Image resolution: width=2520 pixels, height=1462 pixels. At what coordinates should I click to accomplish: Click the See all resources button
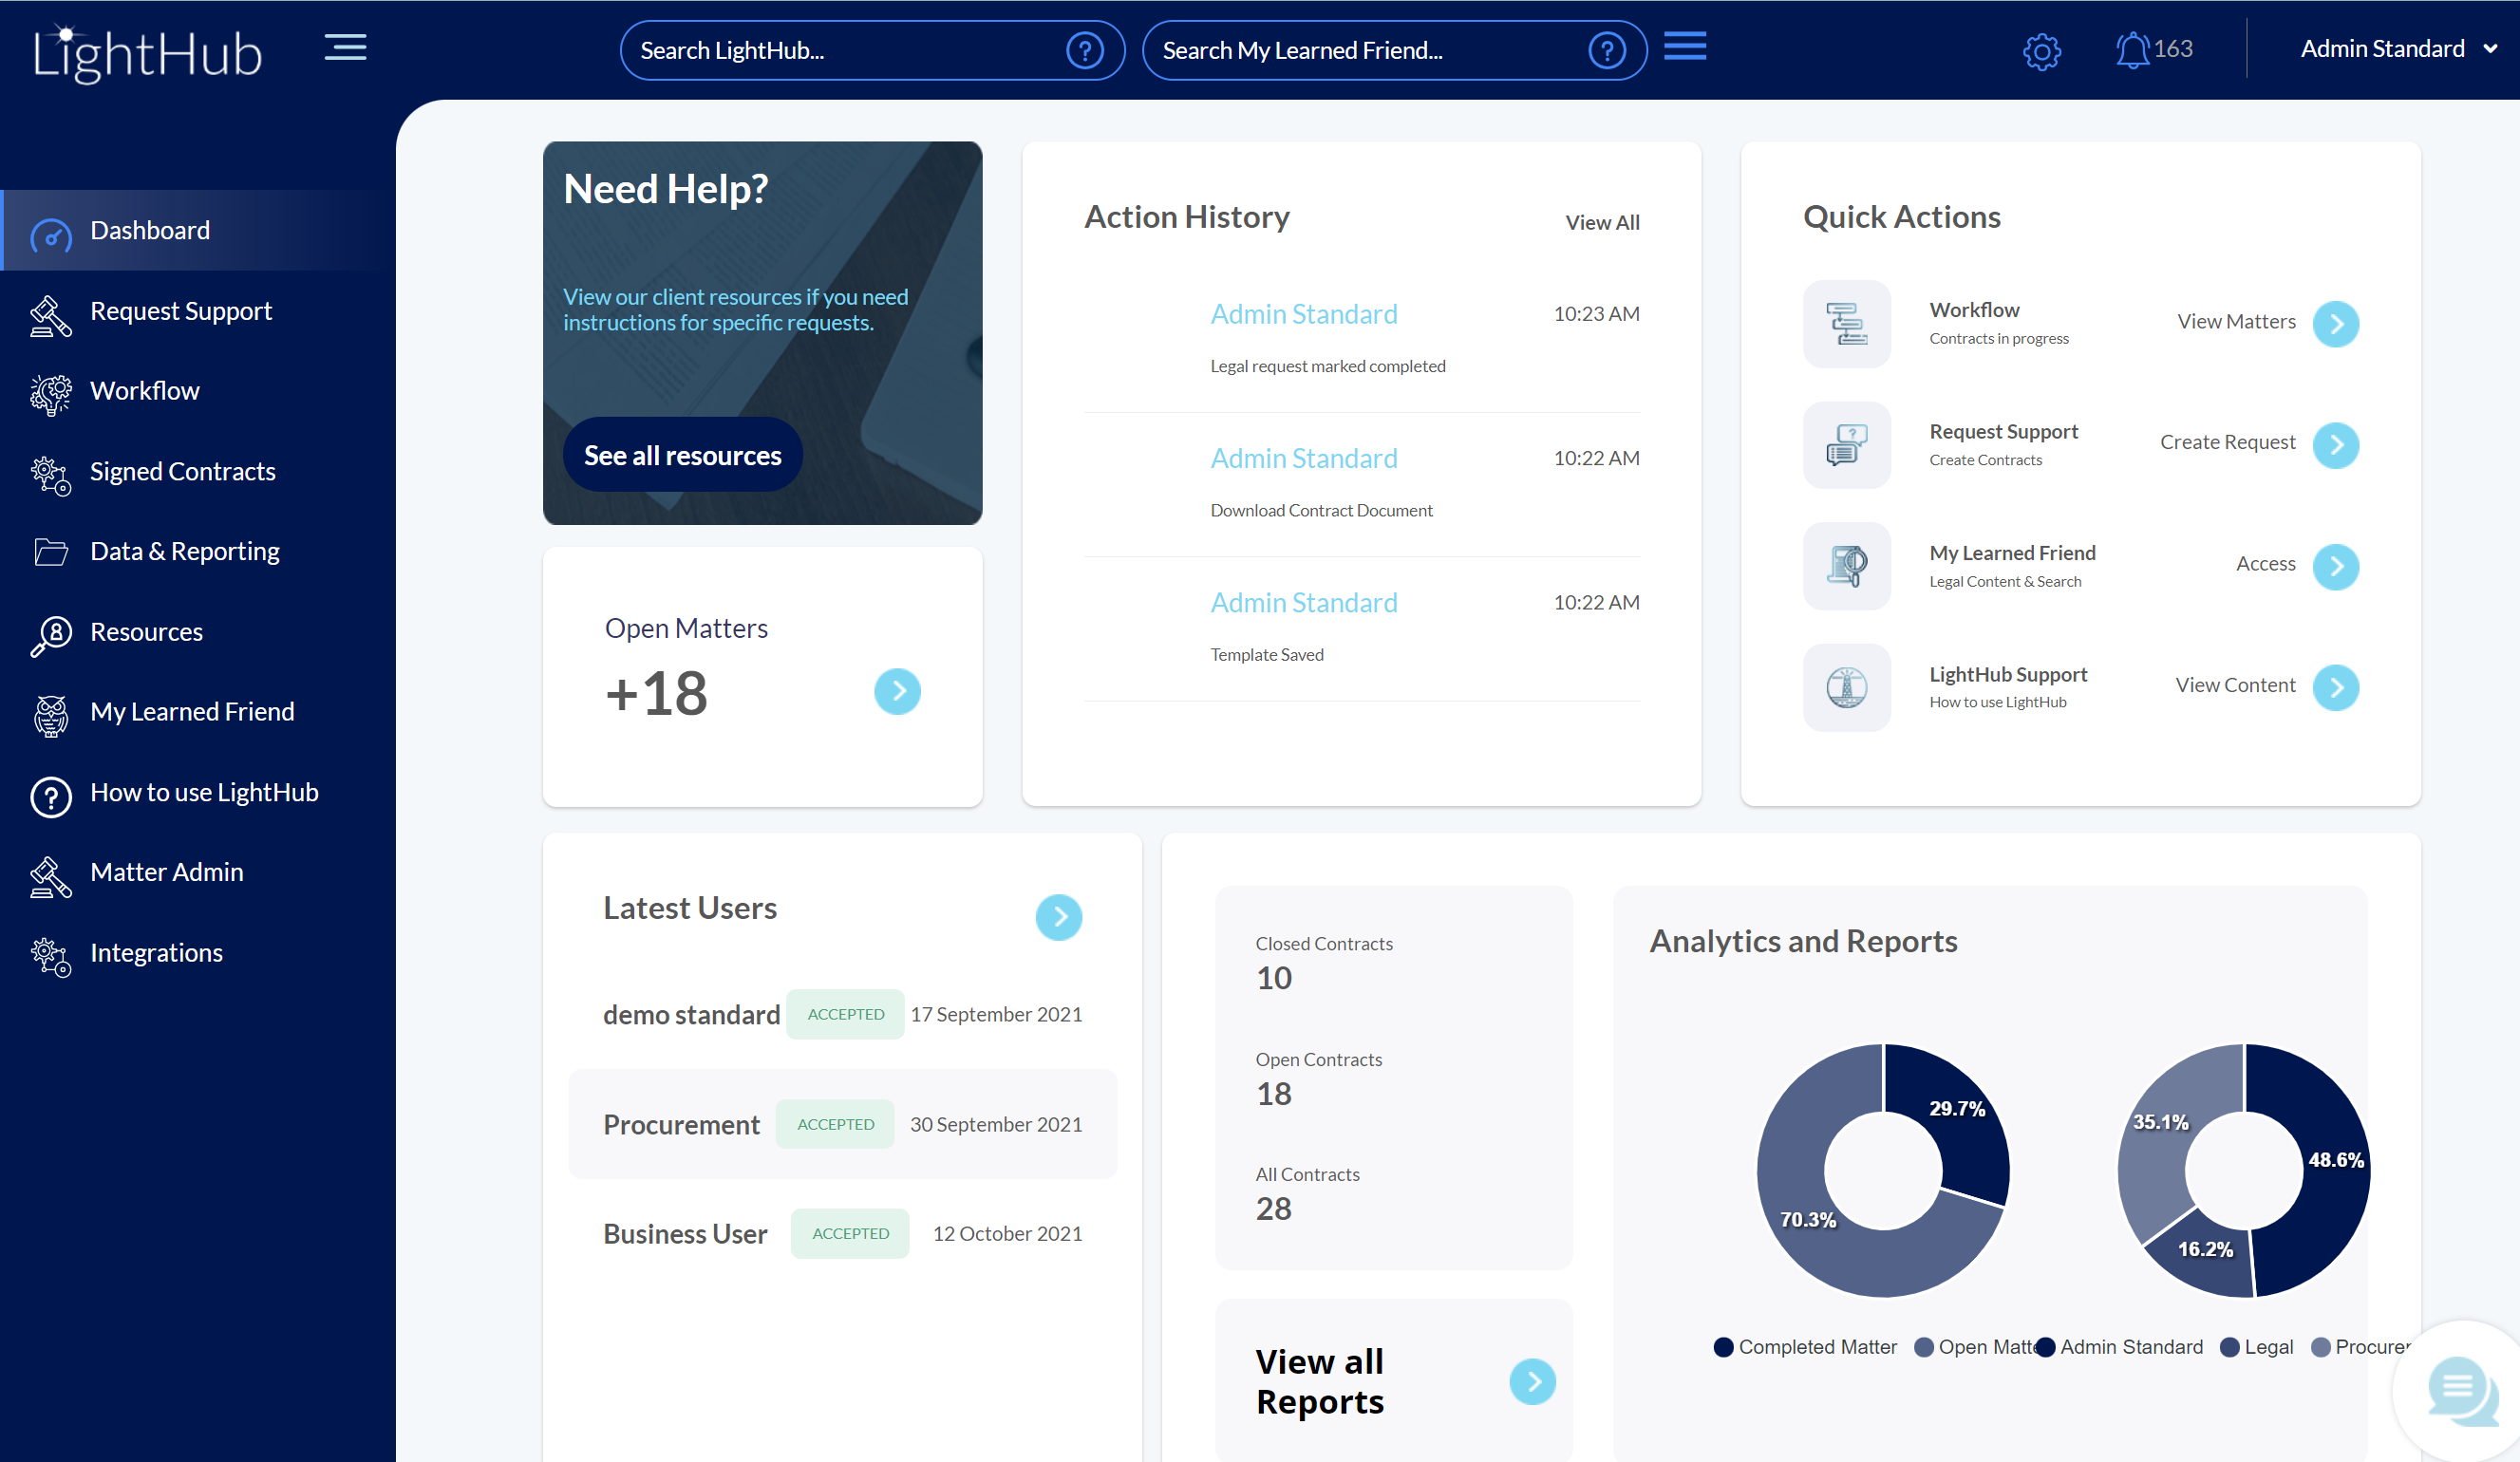(x=682, y=454)
